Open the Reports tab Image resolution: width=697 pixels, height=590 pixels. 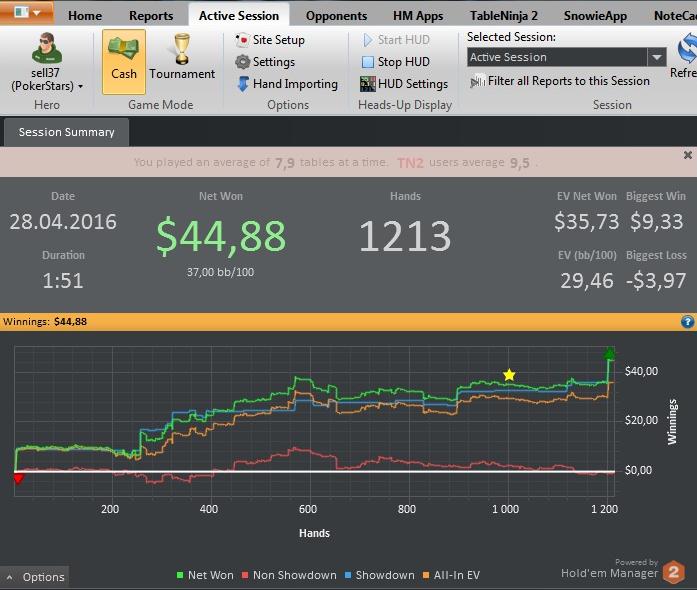tap(151, 16)
